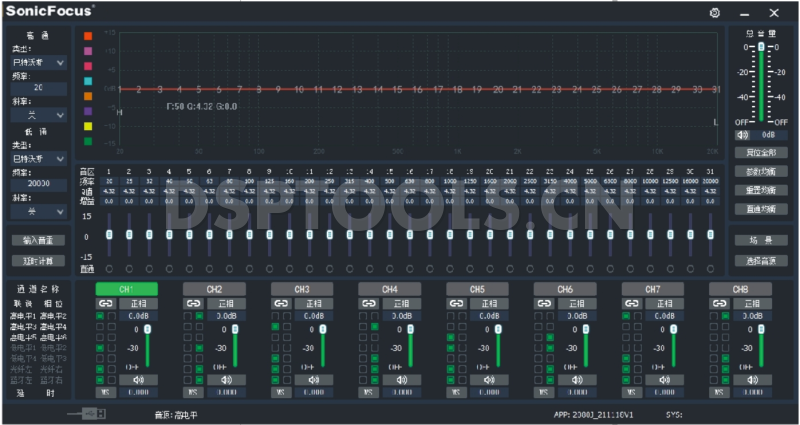The width and height of the screenshot is (800, 425).
Task: Mute CH6 with its speaker button
Action: [577, 380]
